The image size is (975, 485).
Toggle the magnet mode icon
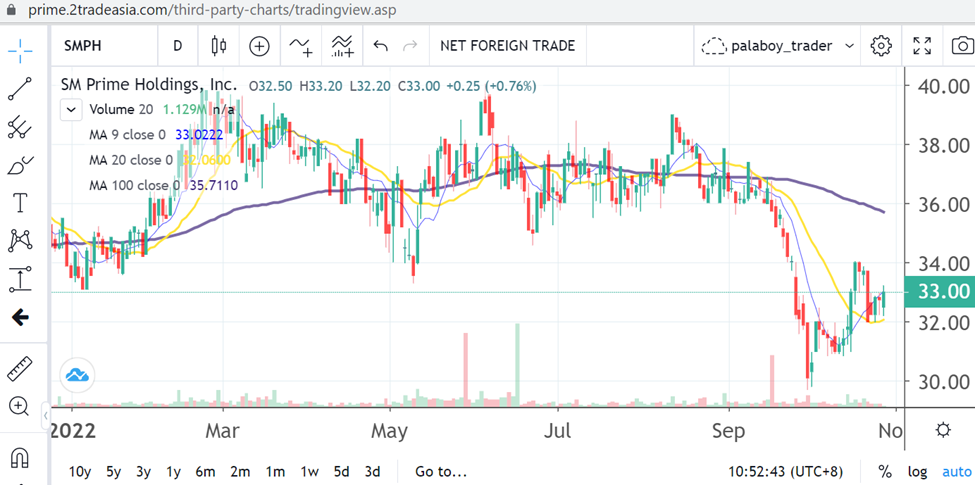pos(20,459)
